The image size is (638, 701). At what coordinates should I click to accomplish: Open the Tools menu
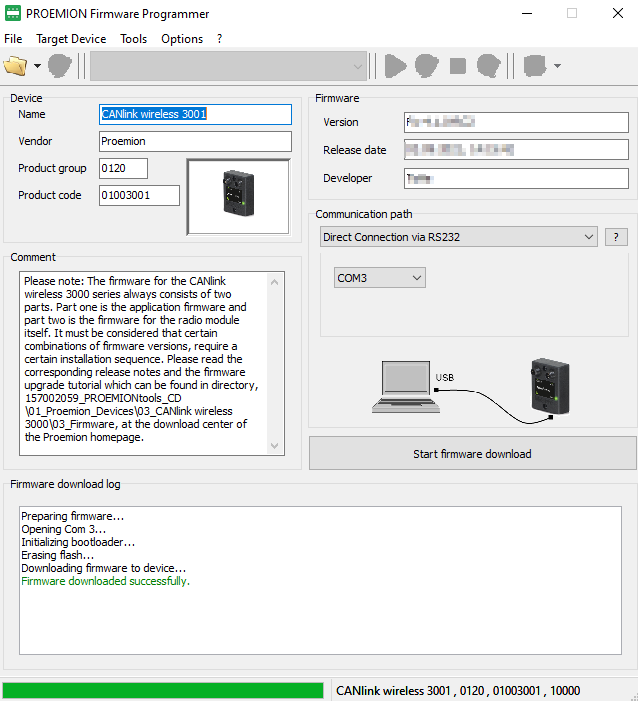tap(133, 39)
